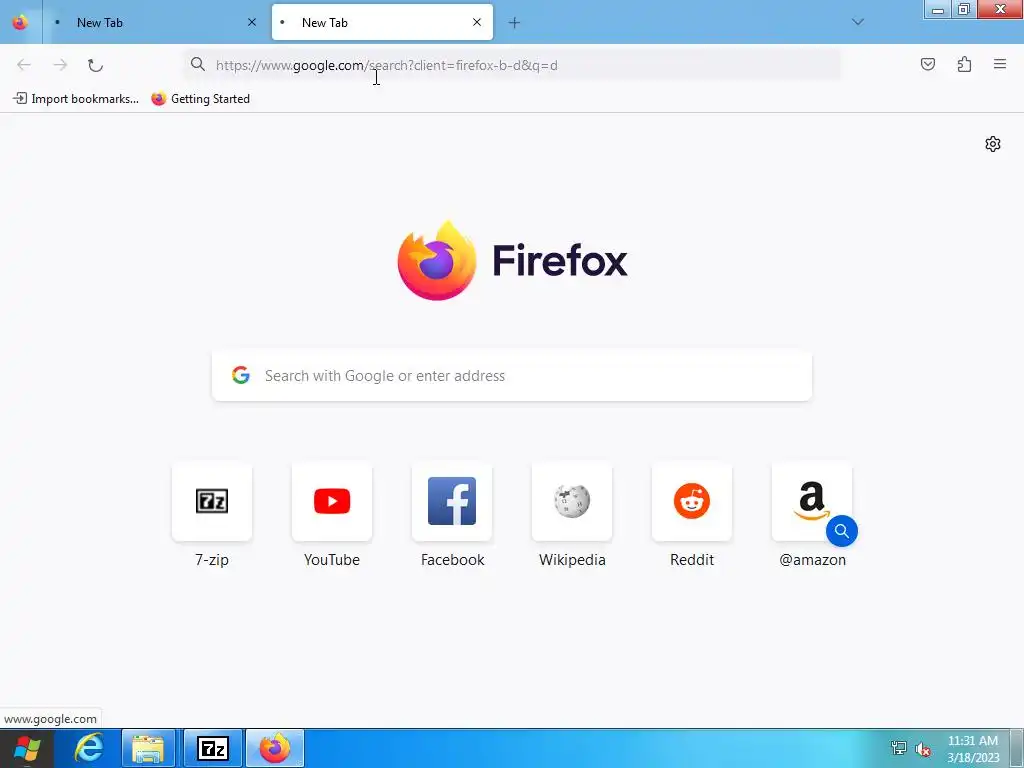
Task: Open the @amazon search shortcut tile
Action: point(812,502)
